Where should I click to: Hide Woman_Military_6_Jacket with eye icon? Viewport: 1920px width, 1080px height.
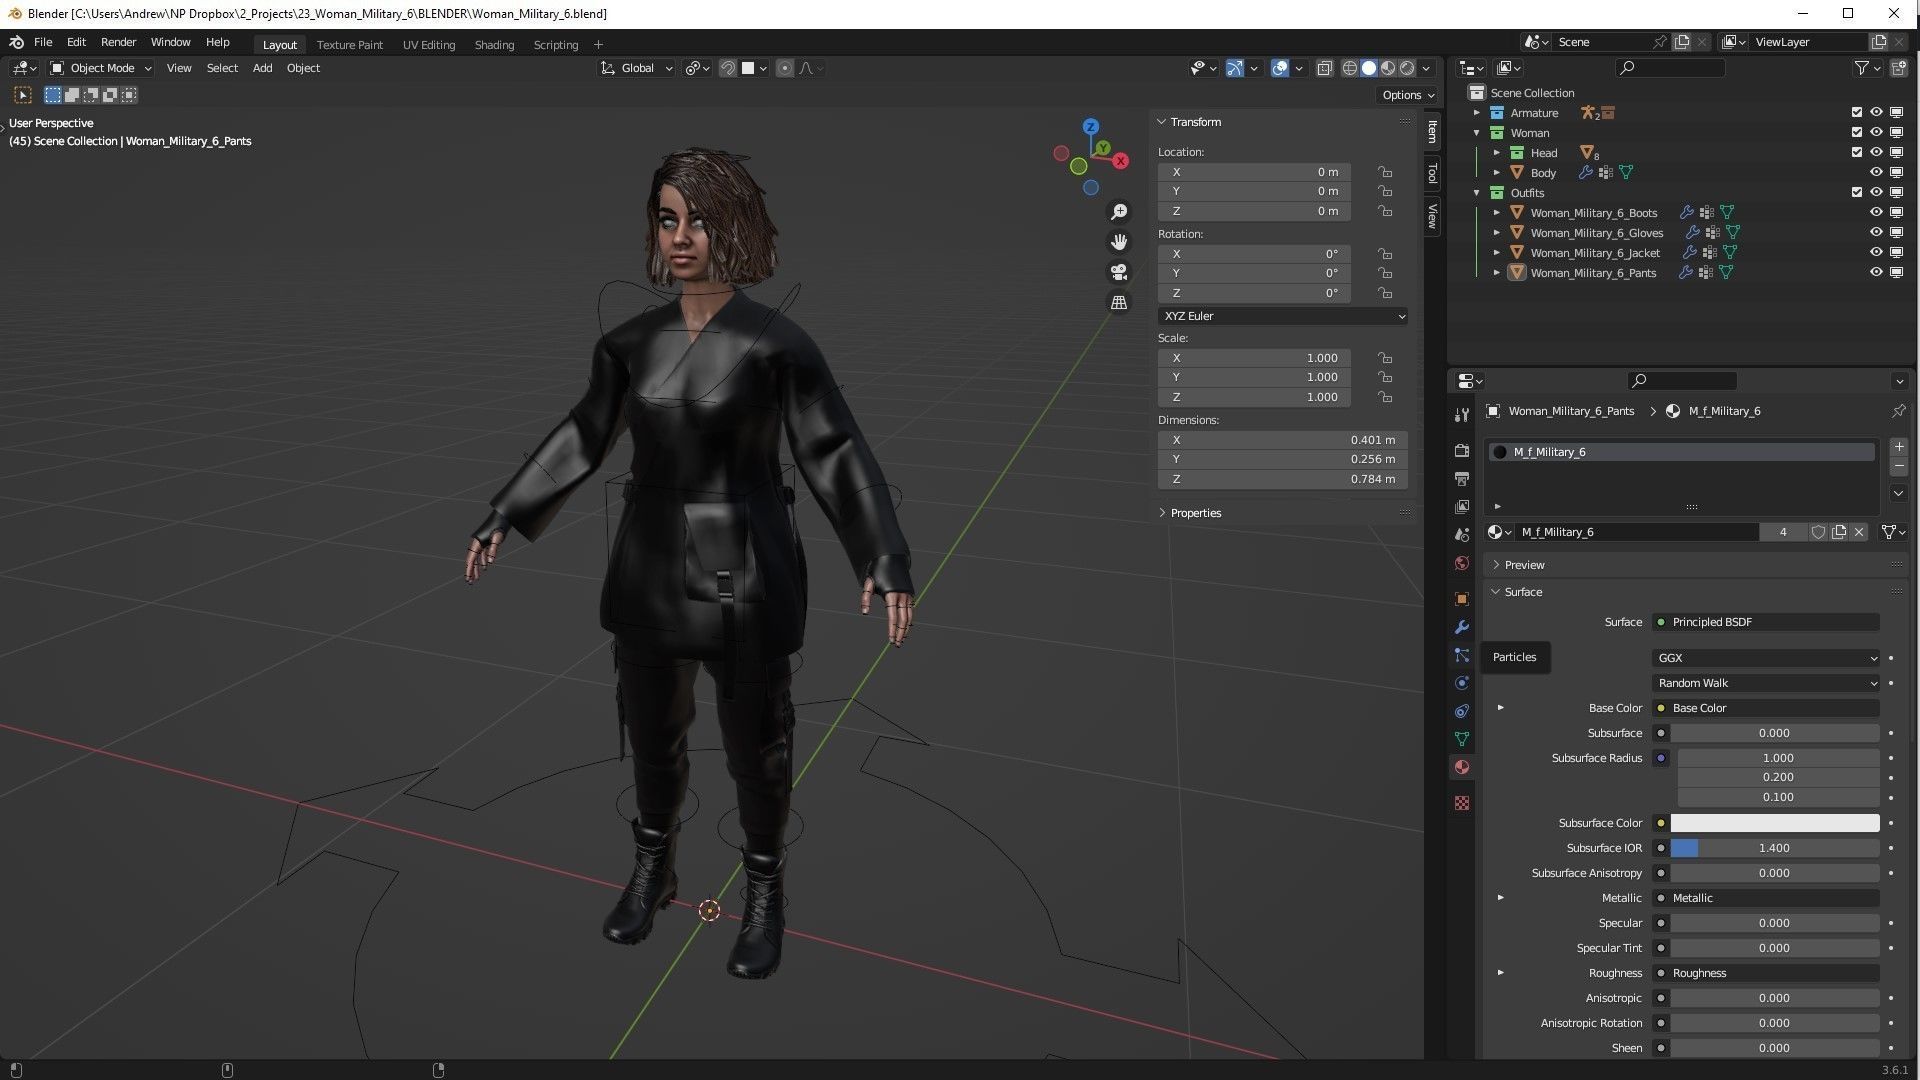1876,252
